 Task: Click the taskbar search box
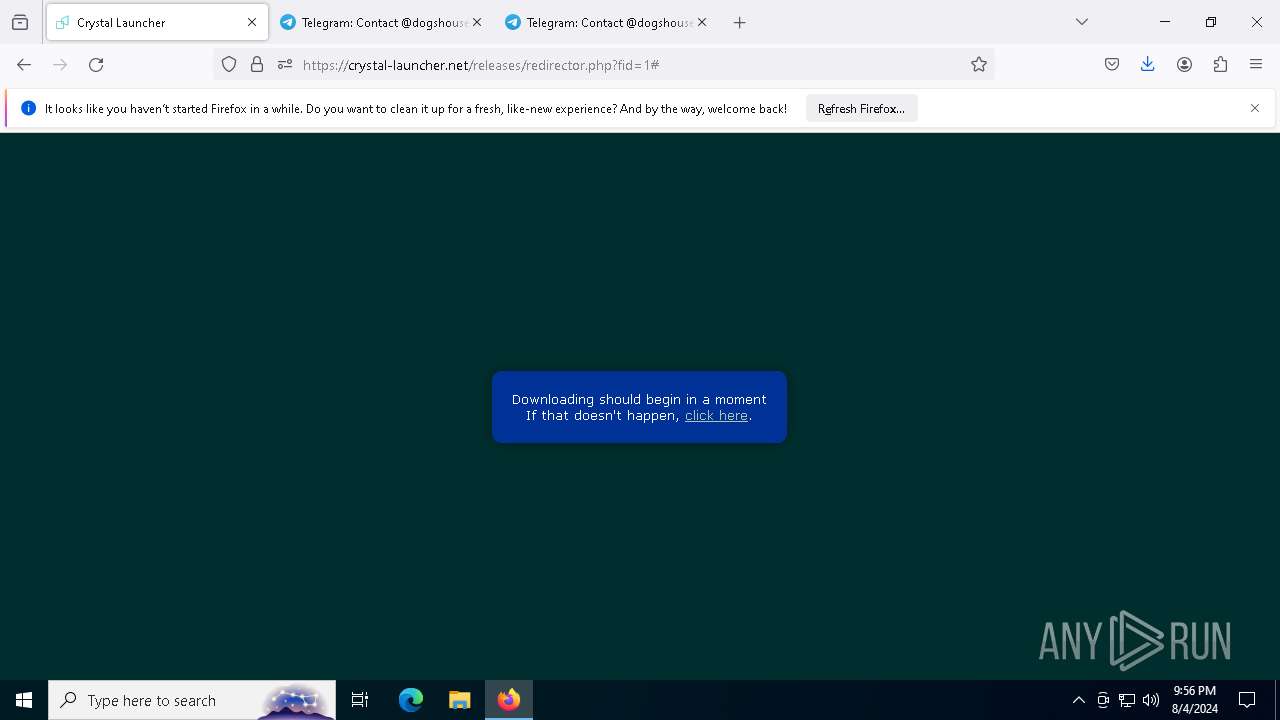click(192, 700)
